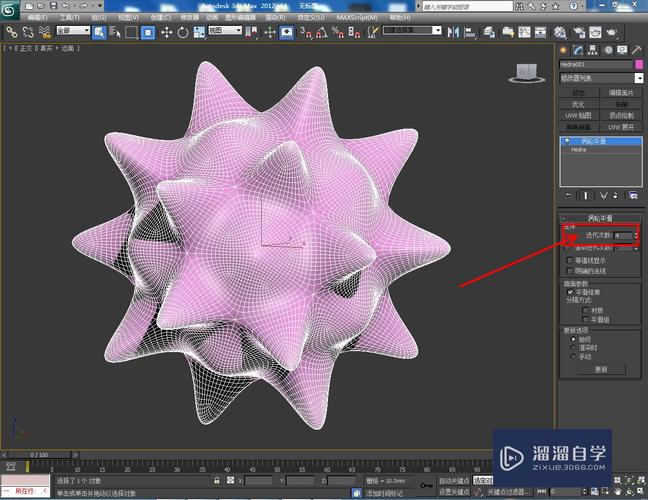Click Bind to Space Warp tool
The width and height of the screenshot is (648, 500).
[x=45, y=32]
